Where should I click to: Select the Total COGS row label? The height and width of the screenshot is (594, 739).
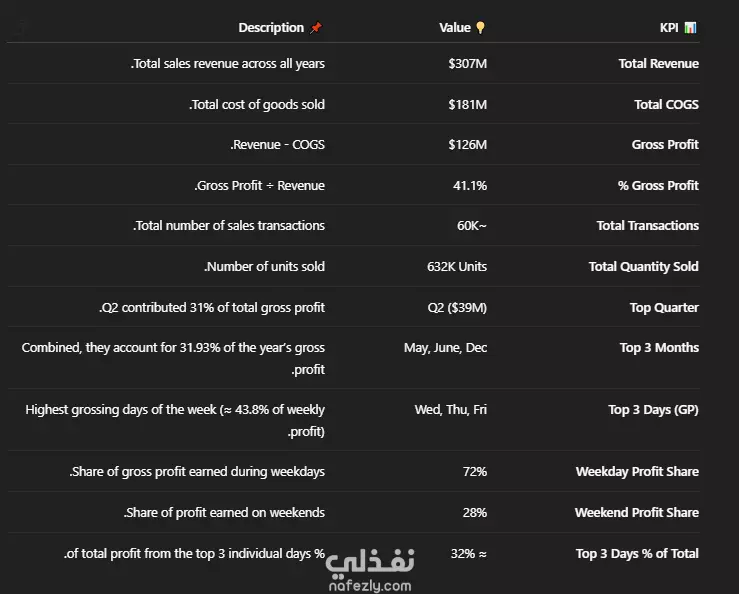click(x=666, y=105)
